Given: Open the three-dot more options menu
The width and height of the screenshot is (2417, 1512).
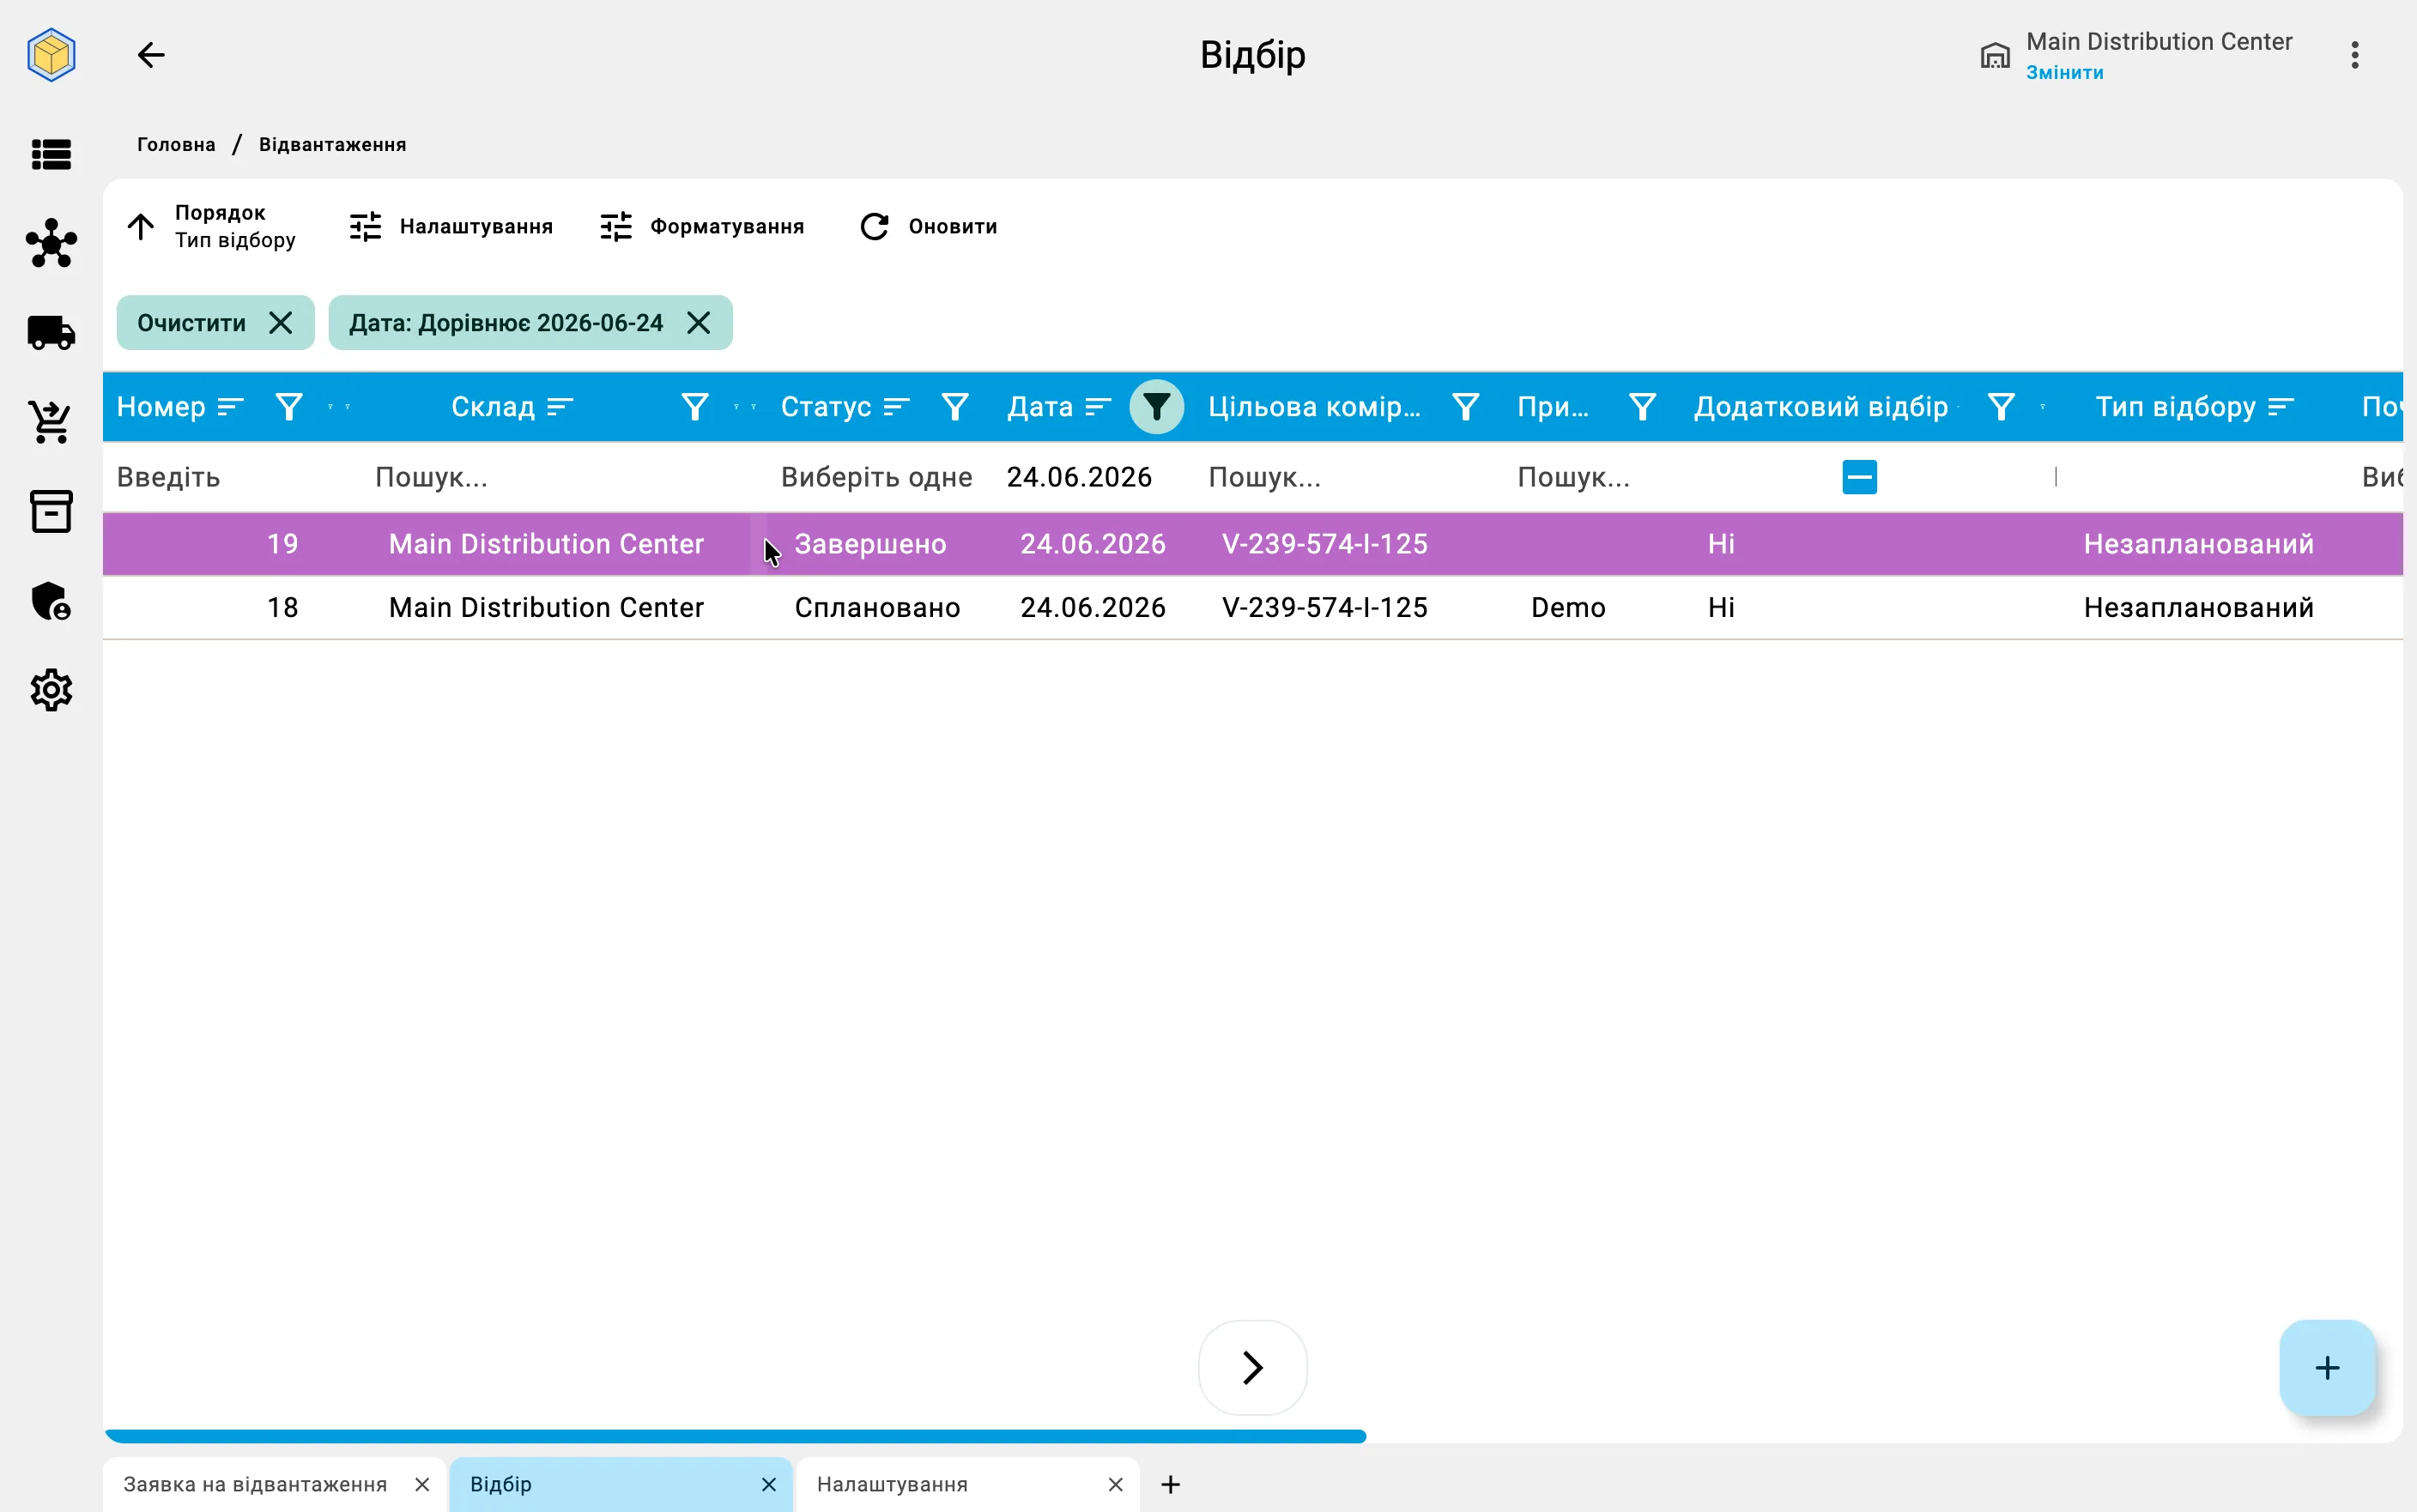Looking at the screenshot, I should point(2355,55).
